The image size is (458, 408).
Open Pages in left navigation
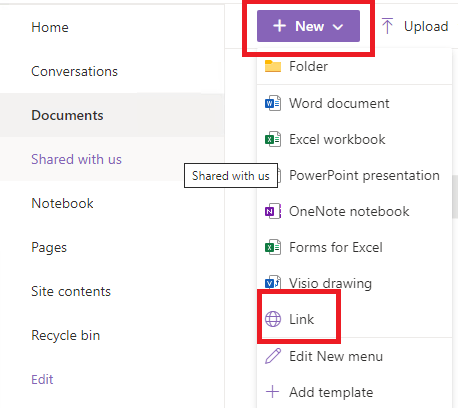click(x=49, y=247)
